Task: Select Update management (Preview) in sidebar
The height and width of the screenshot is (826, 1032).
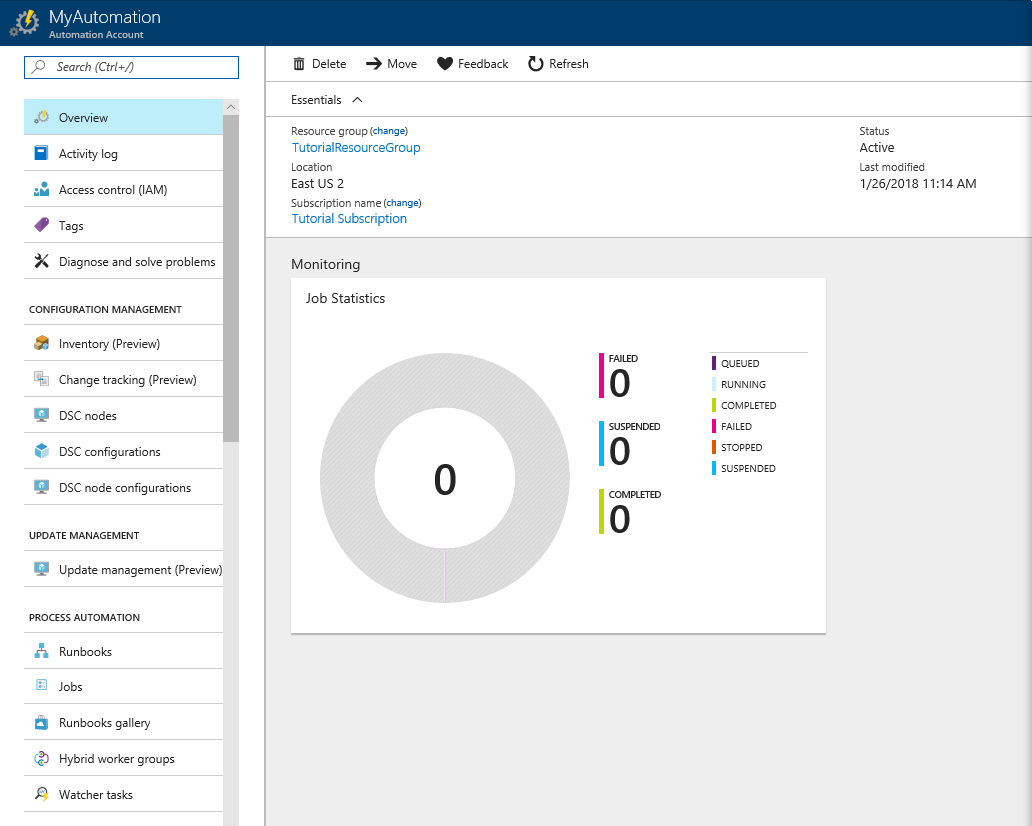Action: point(140,569)
